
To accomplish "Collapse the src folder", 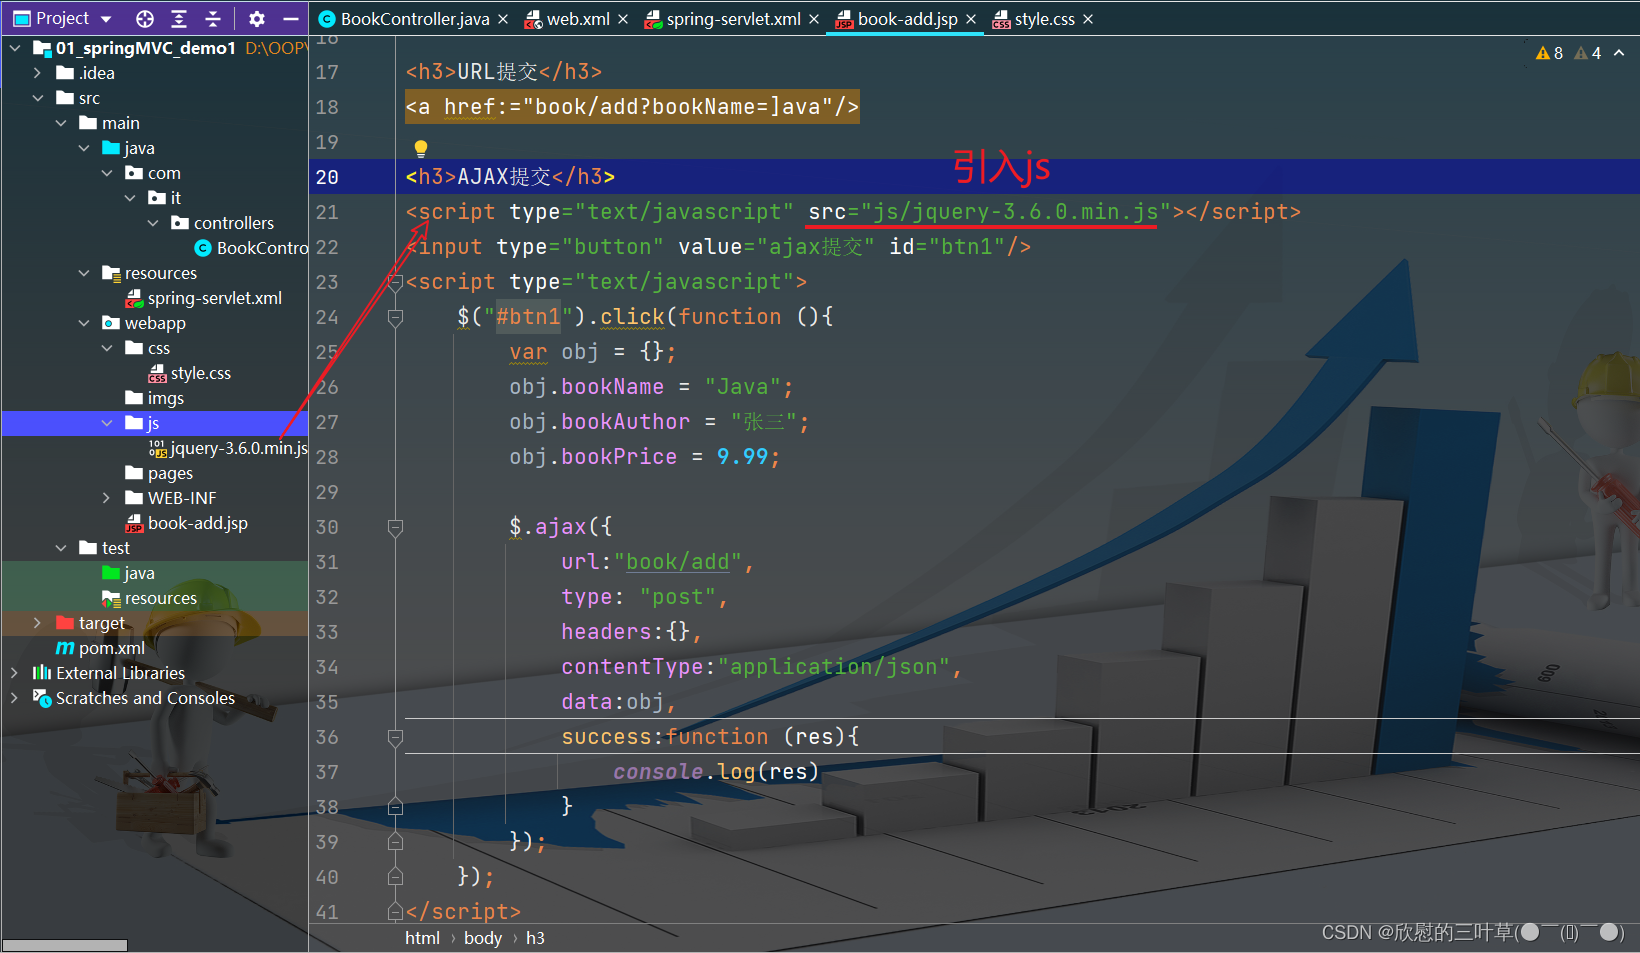I will (38, 98).
